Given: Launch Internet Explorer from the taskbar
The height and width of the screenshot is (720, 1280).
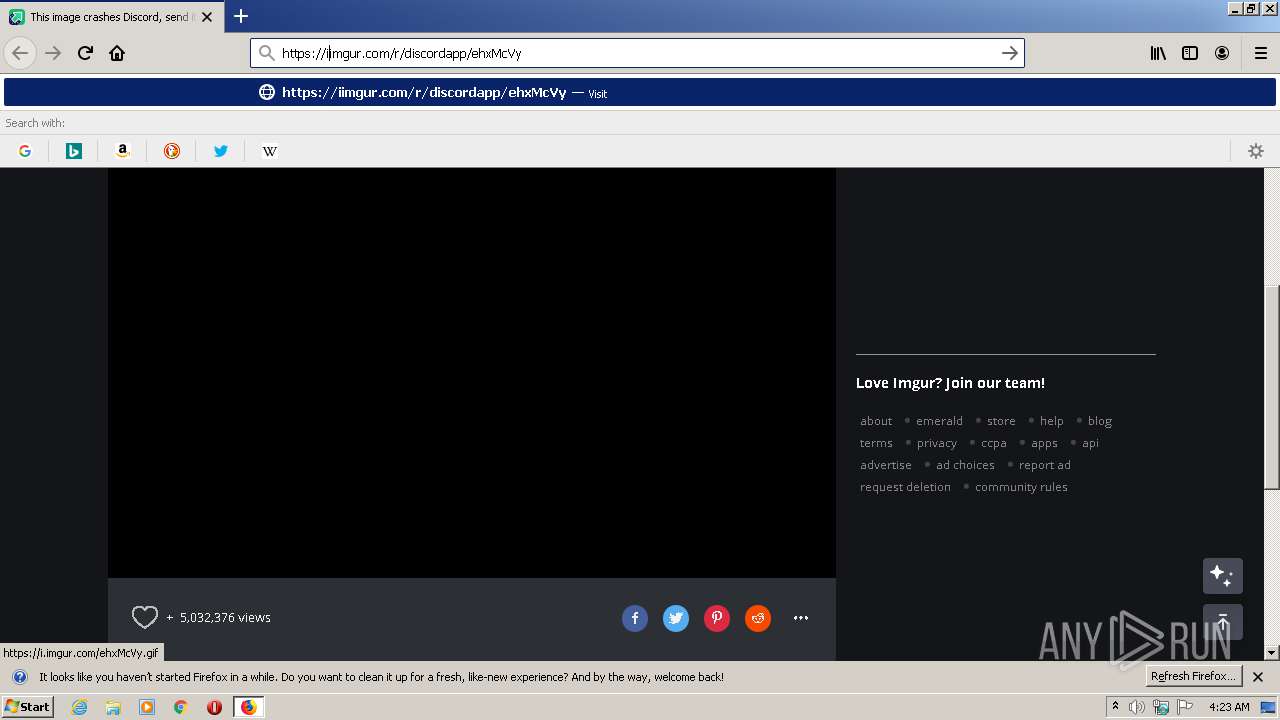Looking at the screenshot, I should coord(79,707).
